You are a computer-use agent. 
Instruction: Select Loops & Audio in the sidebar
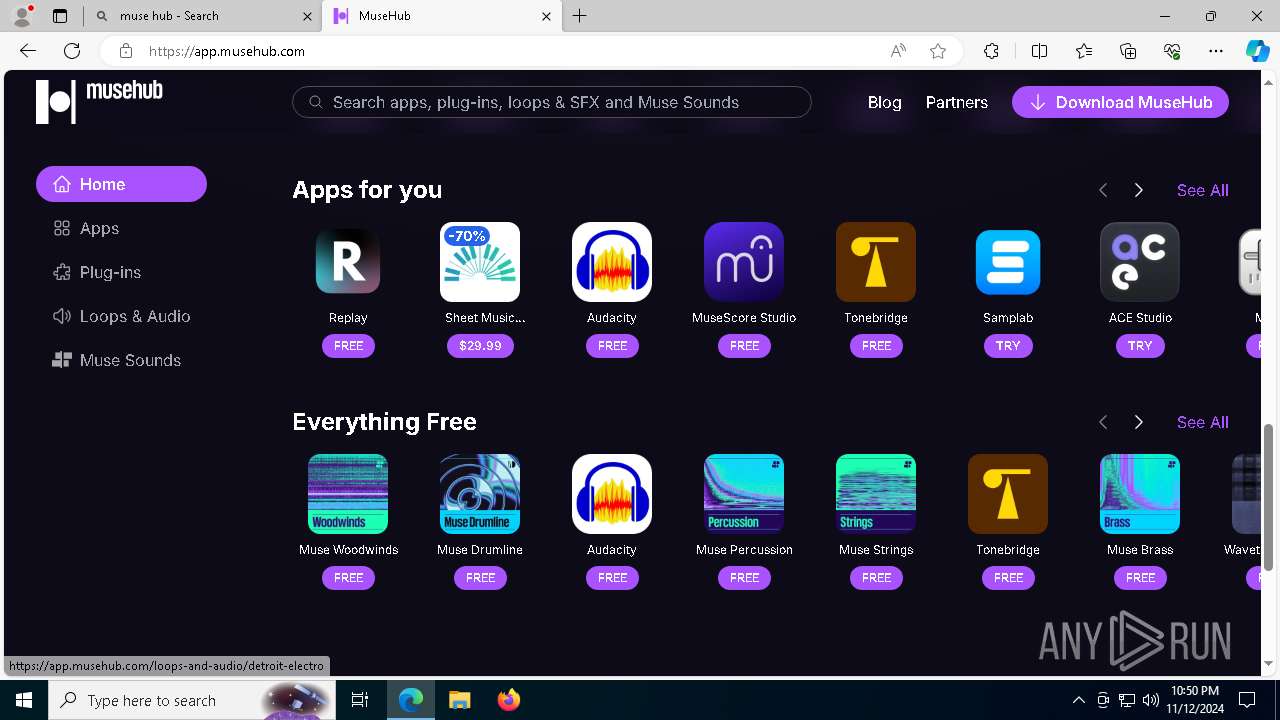(x=121, y=316)
